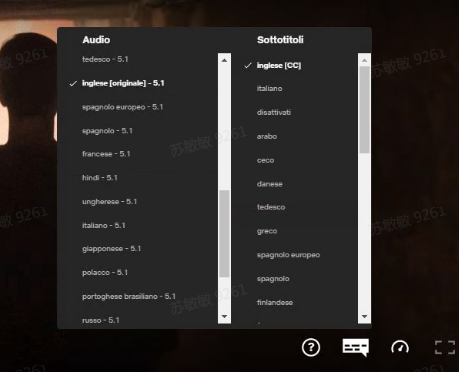The image size is (459, 372).
Task: Pick spagnolo europeo subtitles
Action: [x=288, y=255]
